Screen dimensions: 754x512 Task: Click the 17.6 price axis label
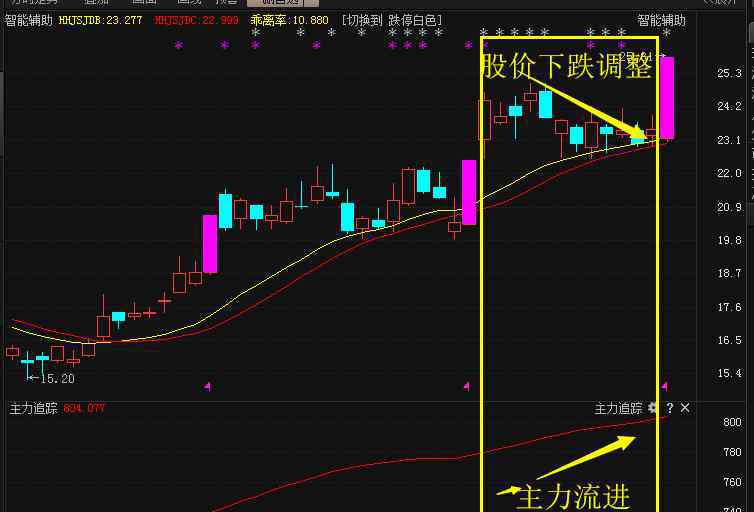pos(729,307)
